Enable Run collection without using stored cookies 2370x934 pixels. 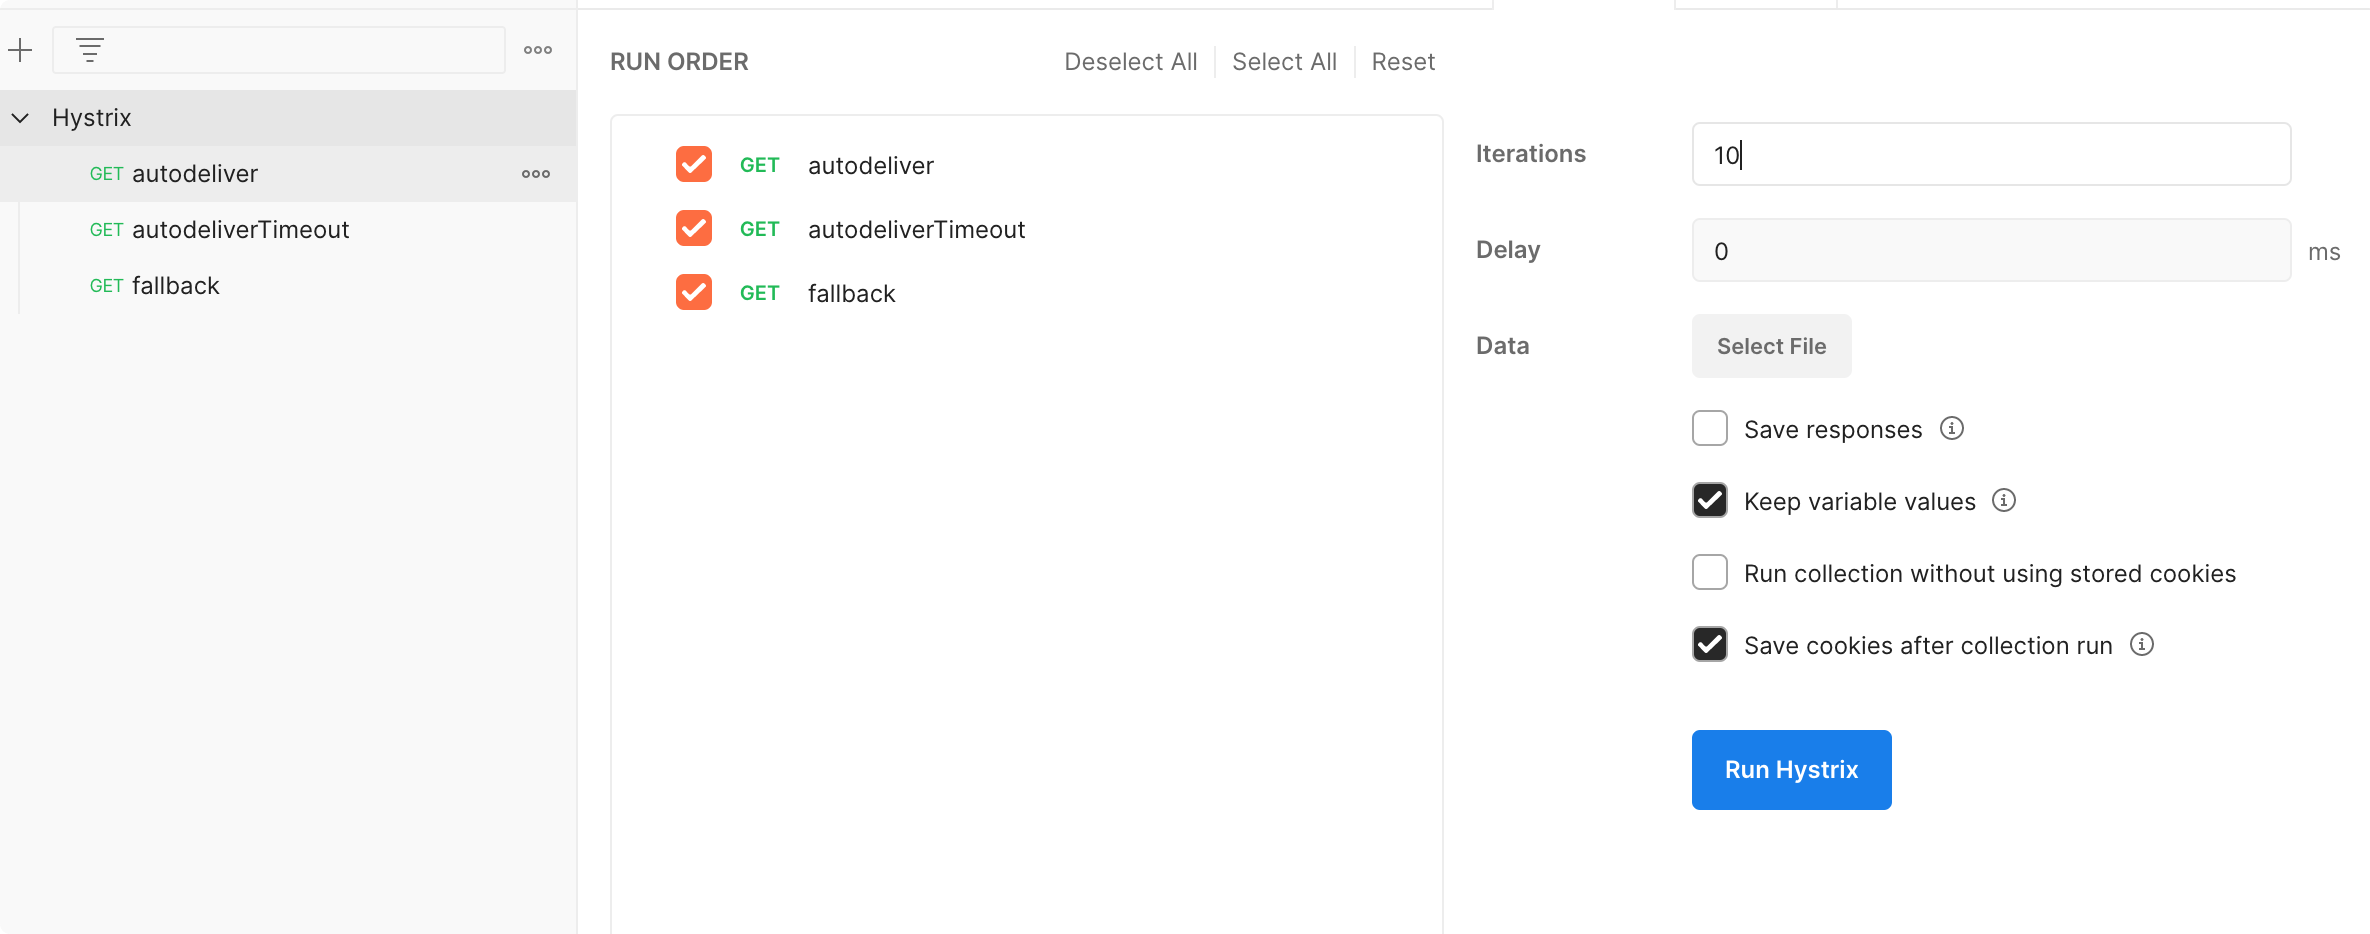(x=1710, y=572)
